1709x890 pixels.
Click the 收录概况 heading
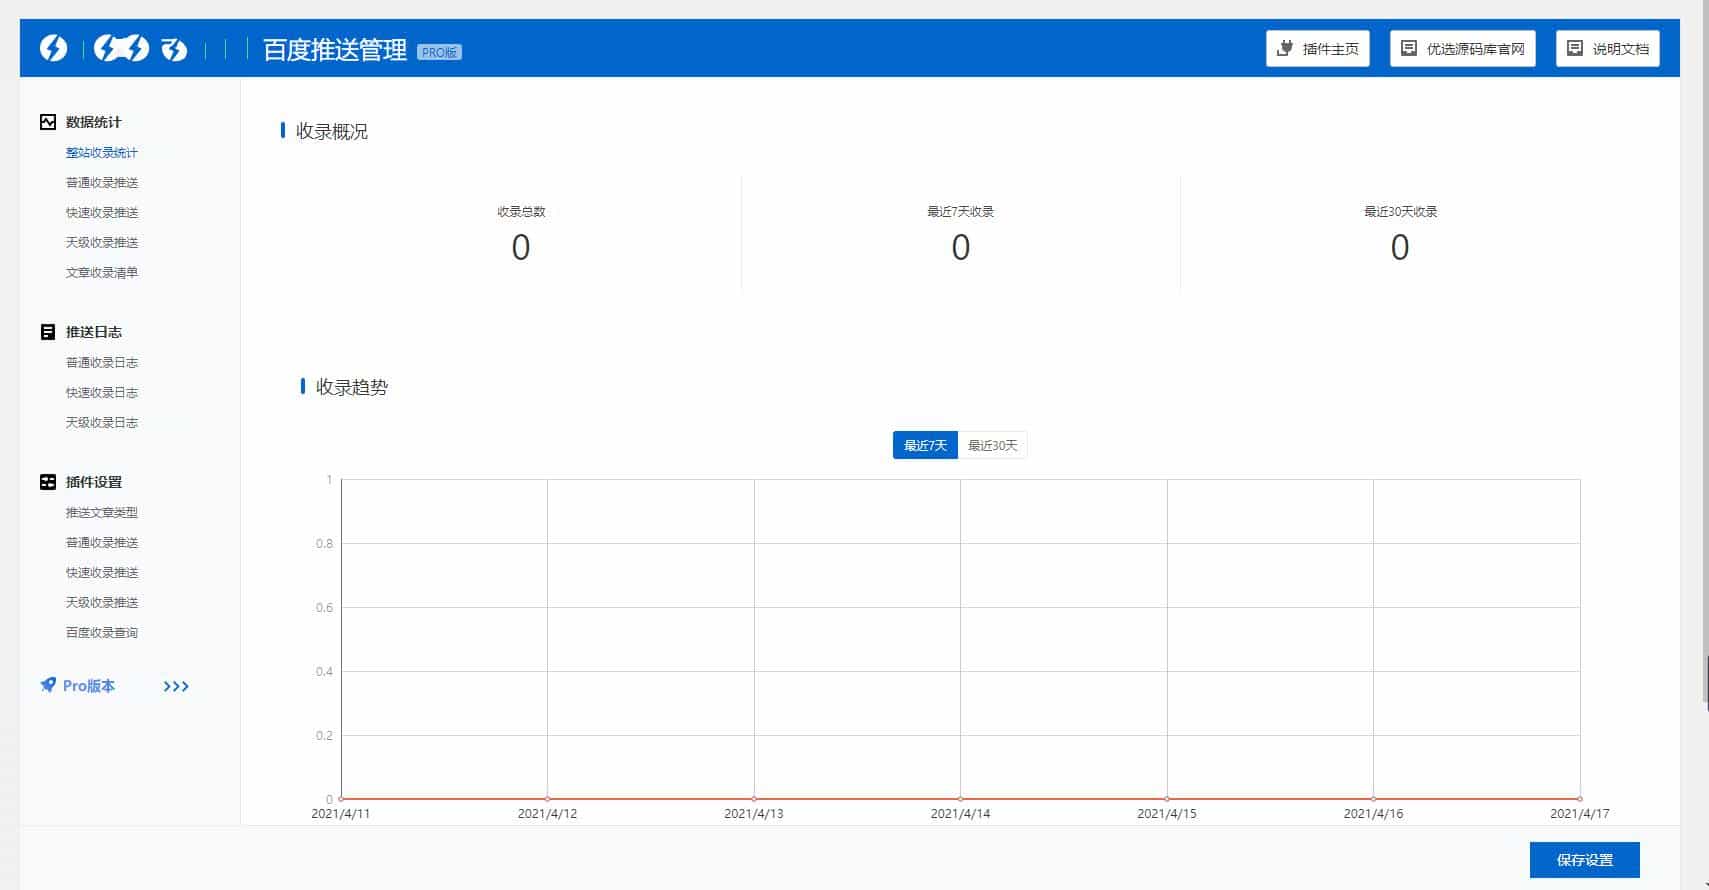click(x=332, y=132)
